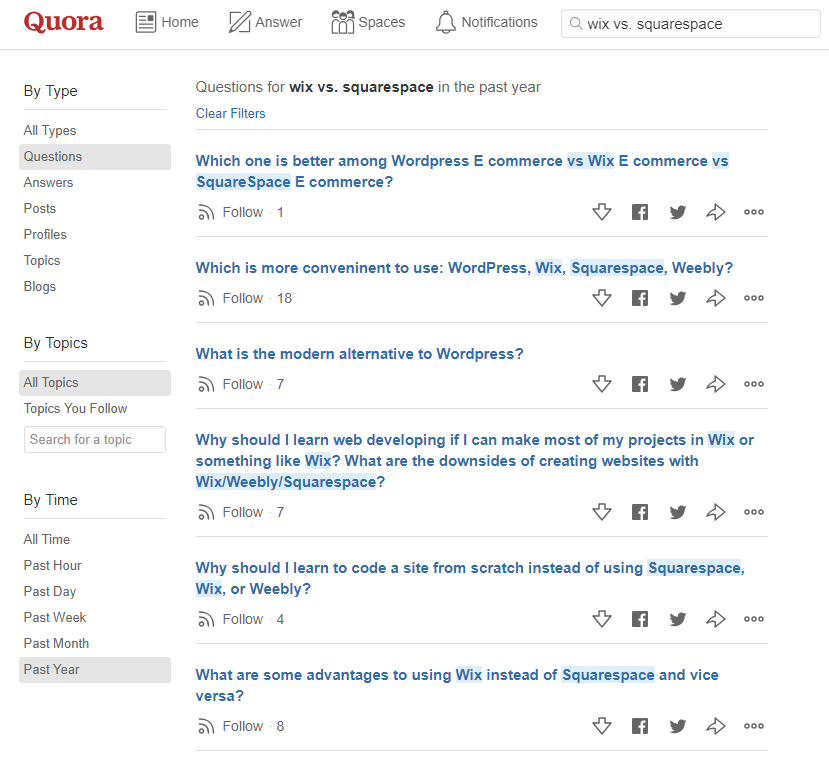This screenshot has height=763, width=829.
Task: Open more options for the 18-follower question
Action: click(x=754, y=298)
